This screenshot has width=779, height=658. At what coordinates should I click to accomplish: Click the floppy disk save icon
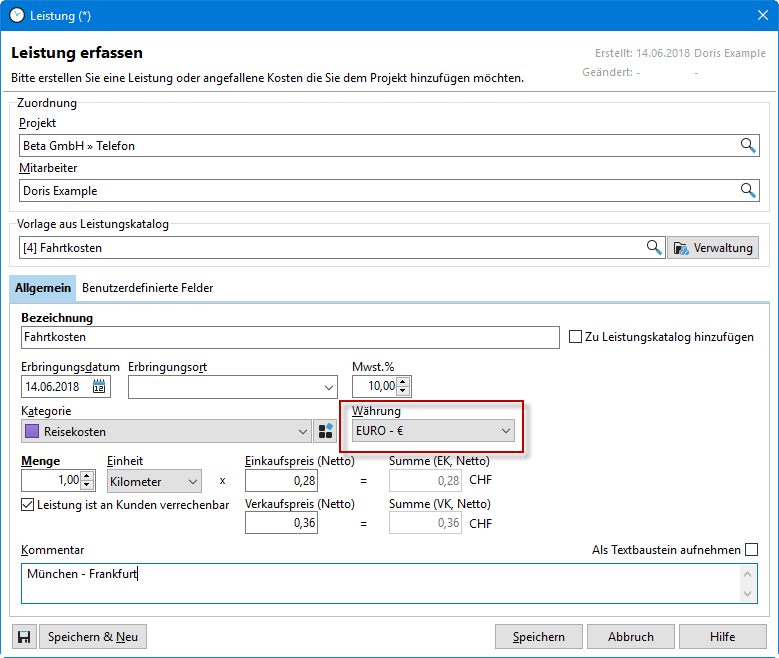24,637
